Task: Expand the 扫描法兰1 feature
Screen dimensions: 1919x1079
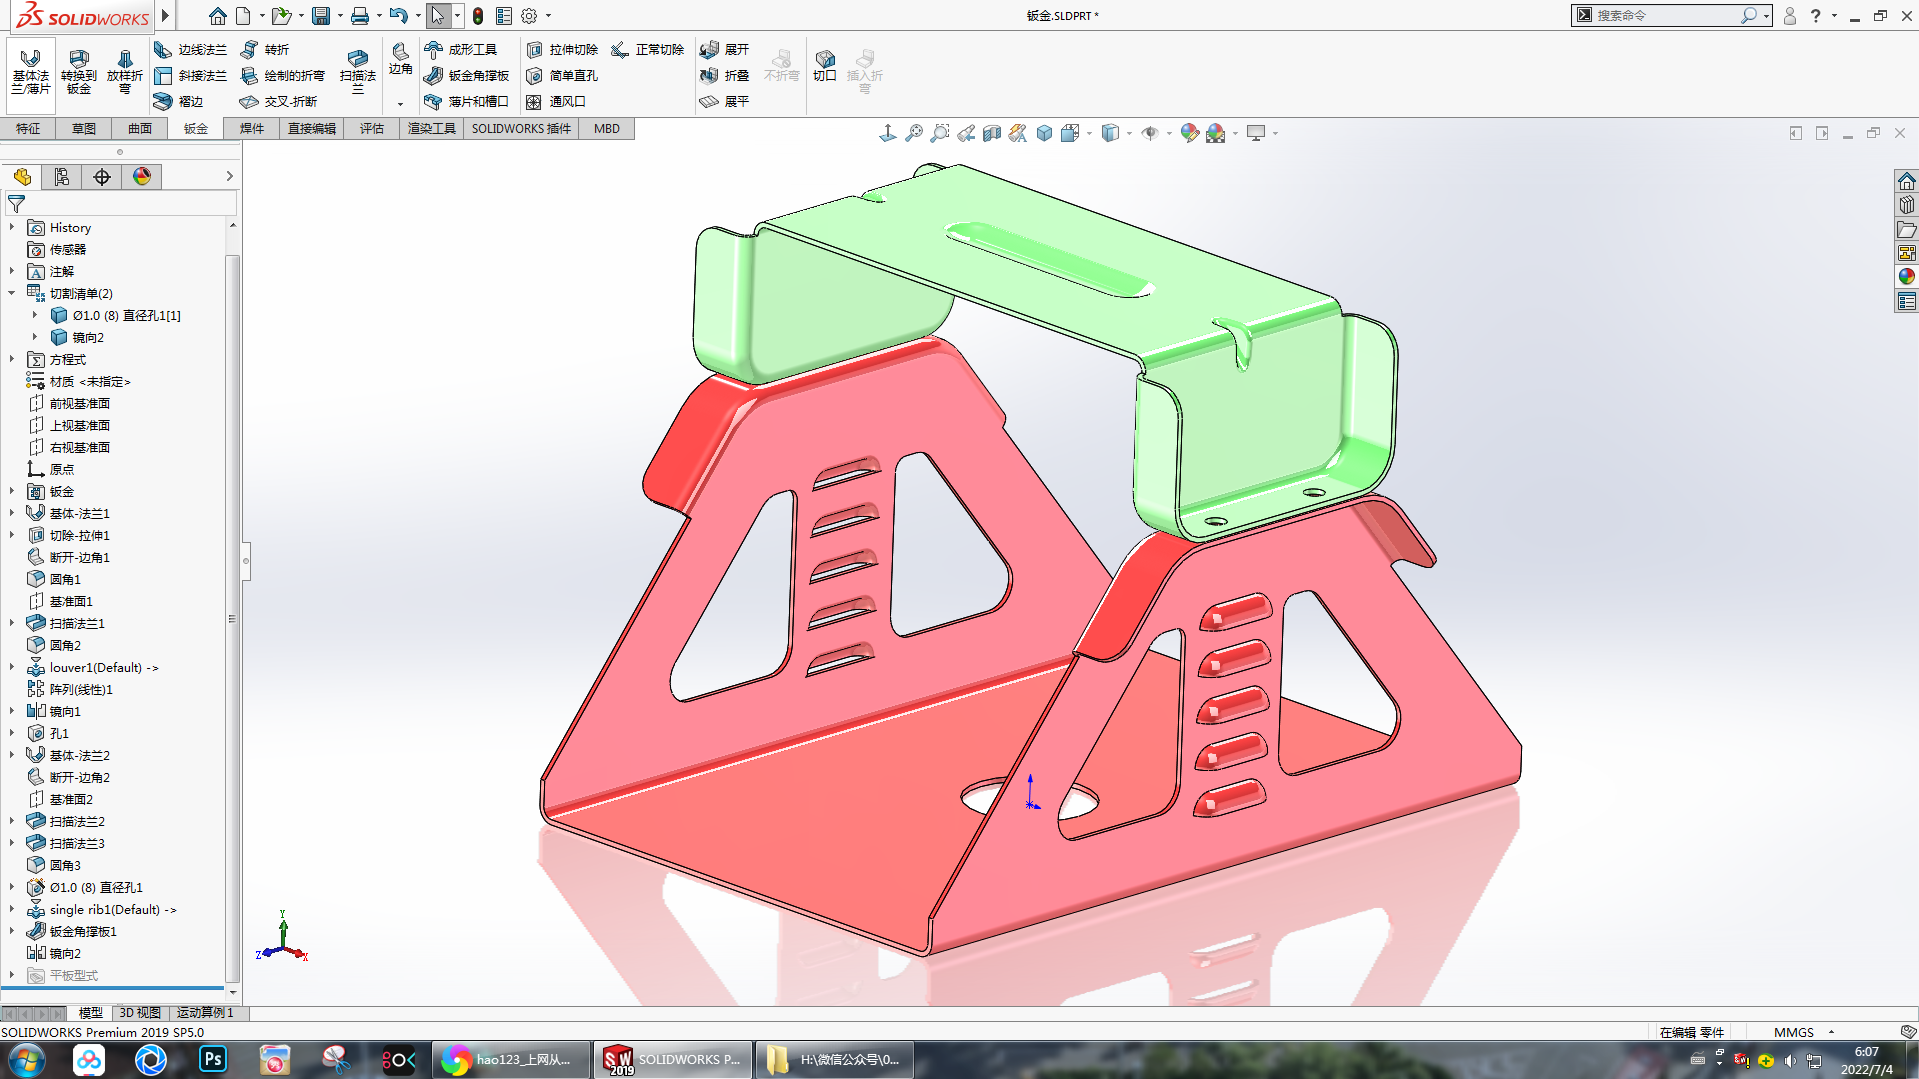Action: 12,624
